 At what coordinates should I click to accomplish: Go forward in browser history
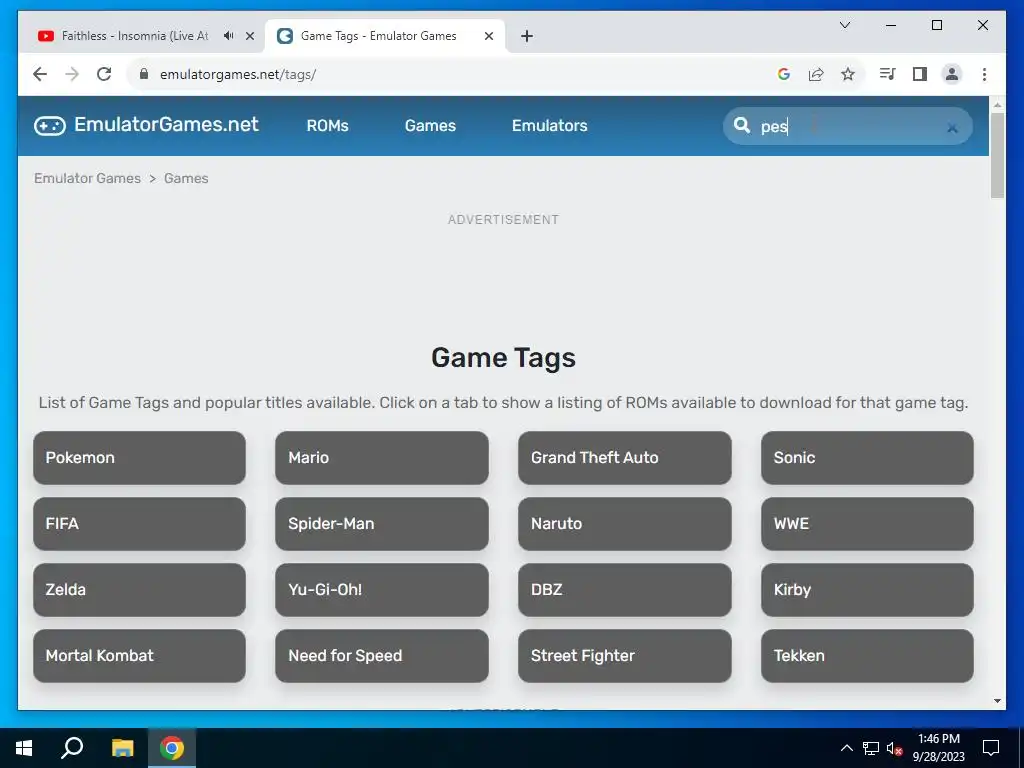(72, 74)
